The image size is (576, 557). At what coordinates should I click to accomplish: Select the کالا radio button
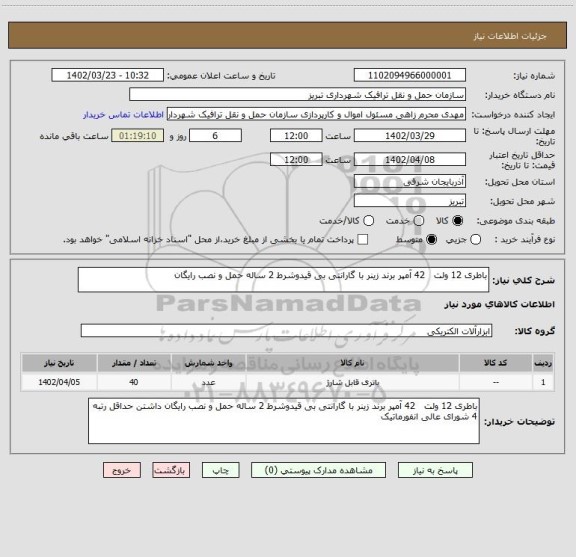[x=458, y=221]
